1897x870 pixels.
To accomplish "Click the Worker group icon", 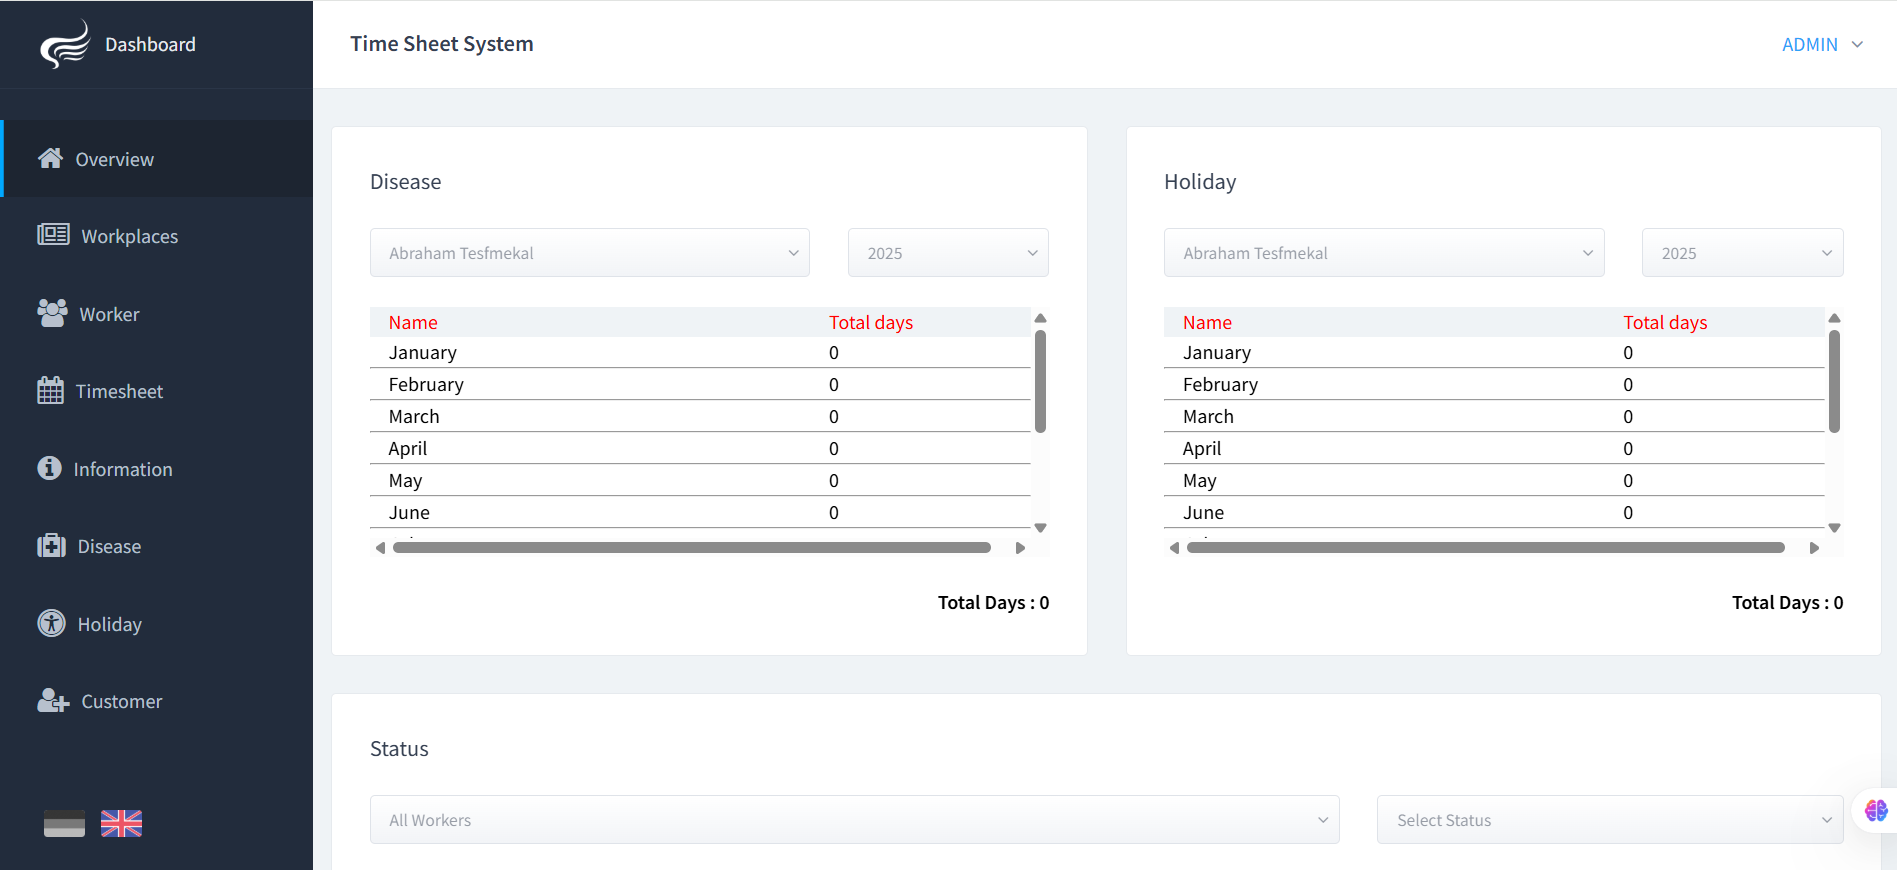I will click(52, 313).
